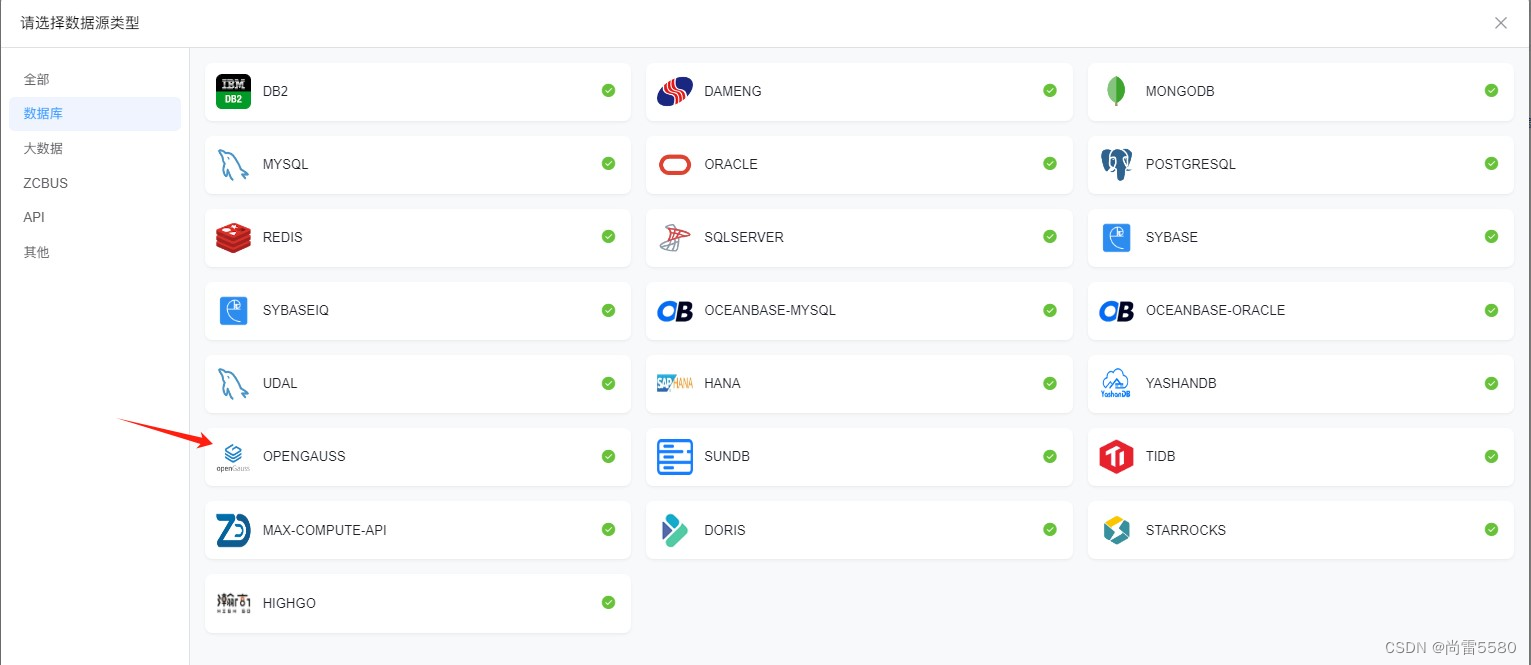1531x665 pixels.
Task: Click the TIDB label text
Action: pos(1160,456)
